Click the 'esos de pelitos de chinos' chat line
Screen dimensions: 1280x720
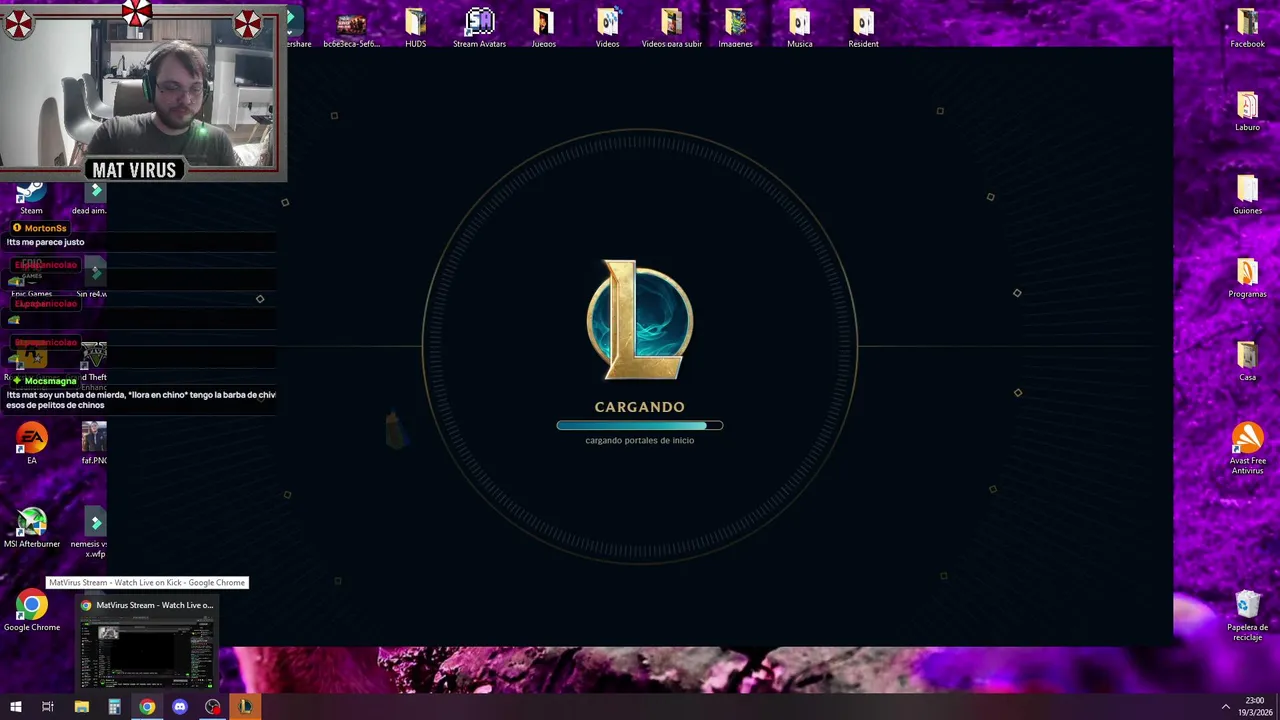[x=55, y=405]
